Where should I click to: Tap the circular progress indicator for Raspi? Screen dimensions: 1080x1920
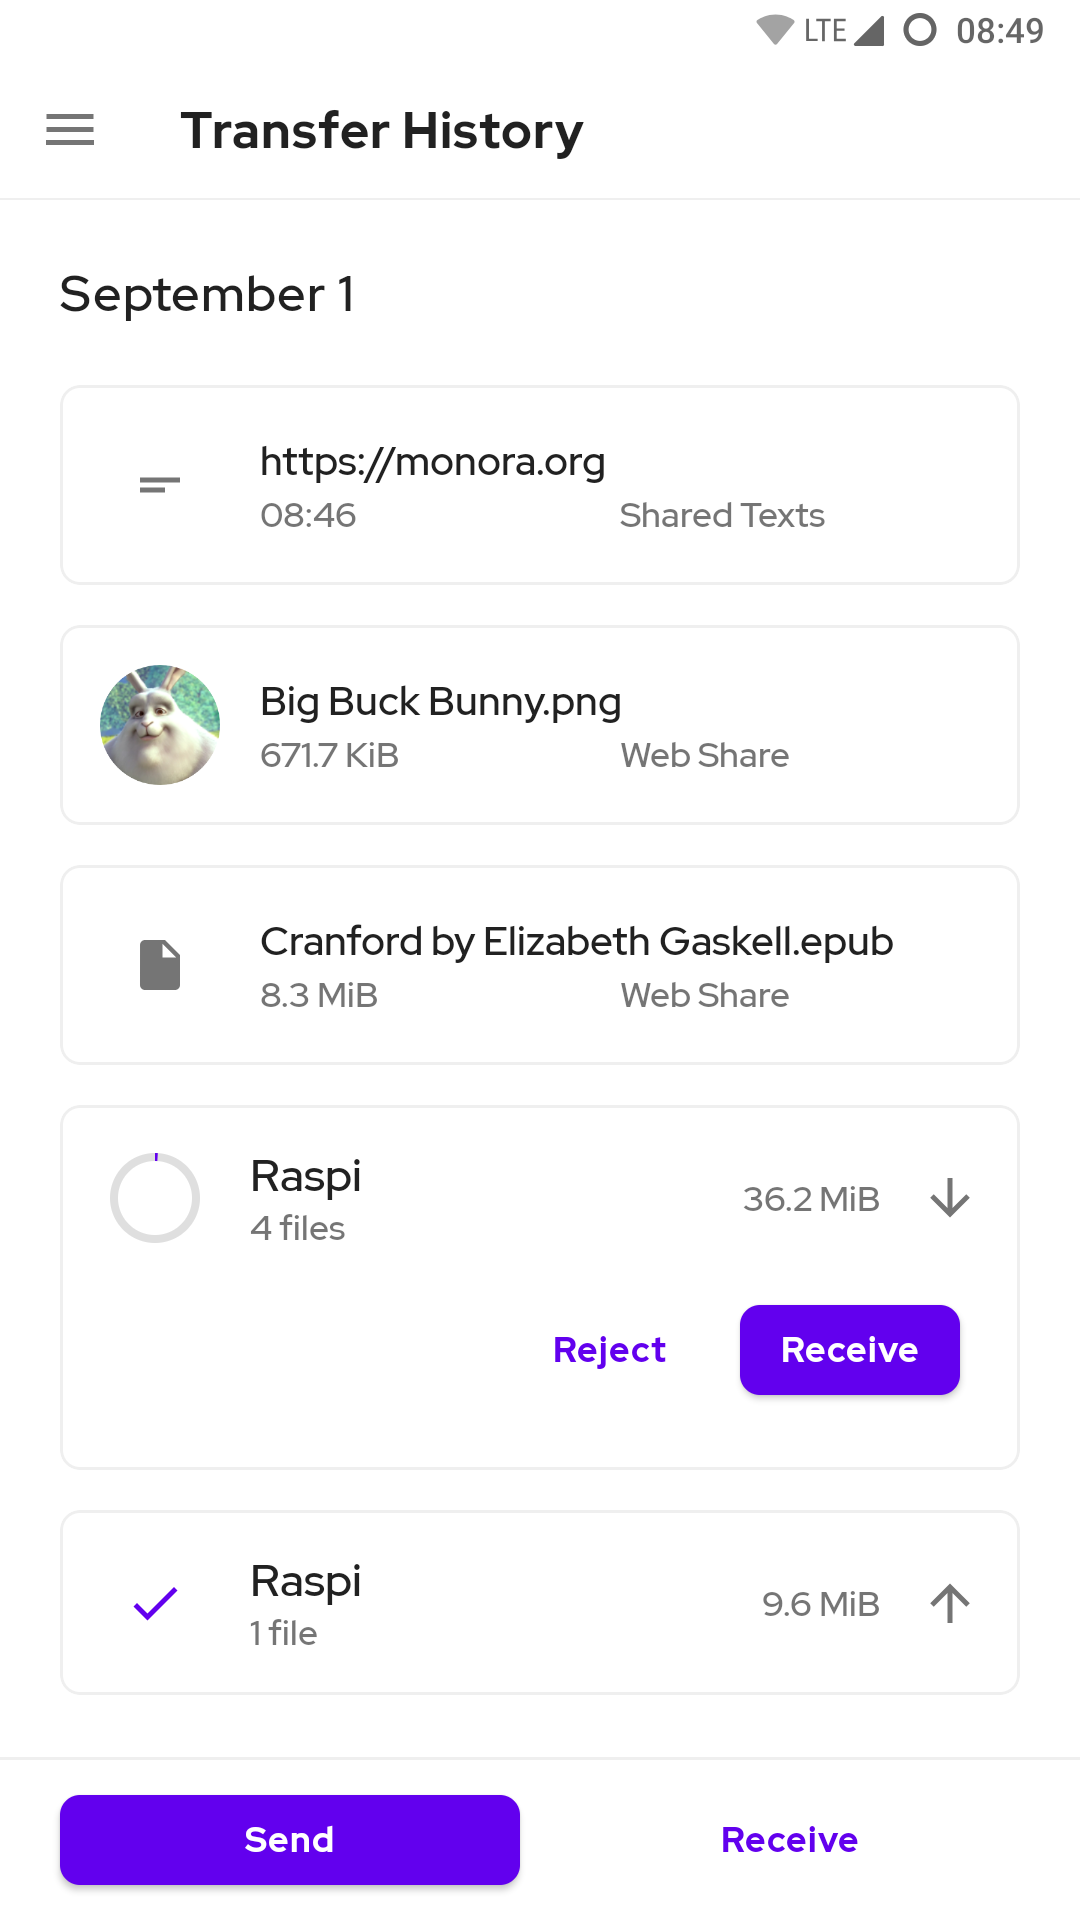[155, 1198]
